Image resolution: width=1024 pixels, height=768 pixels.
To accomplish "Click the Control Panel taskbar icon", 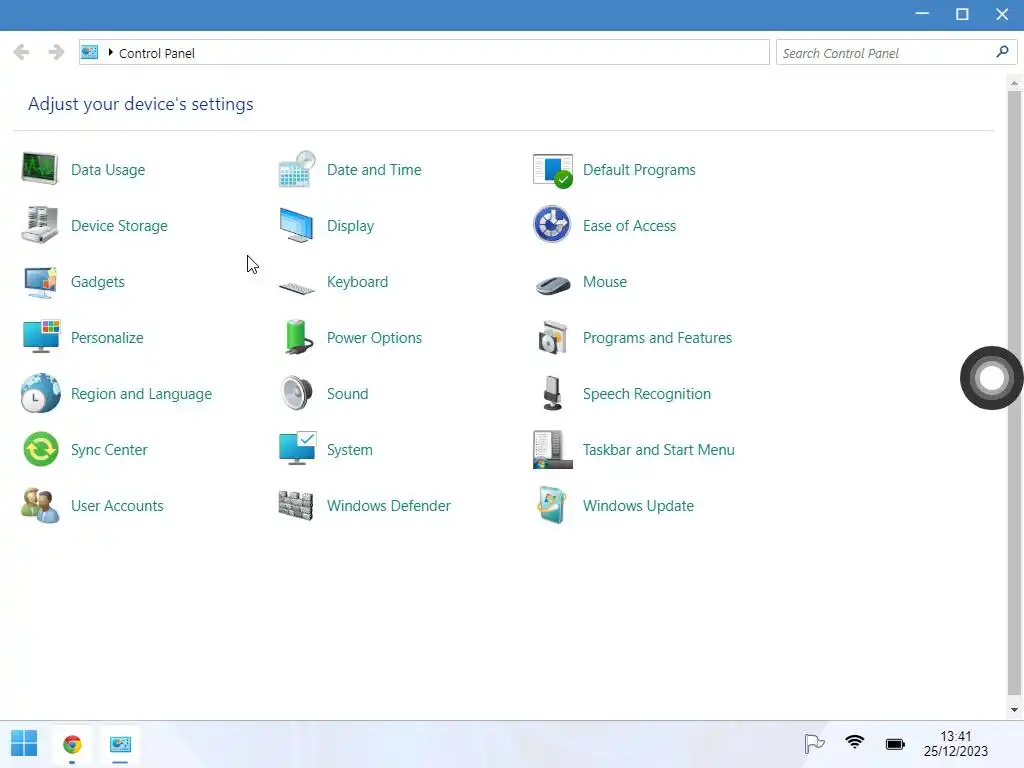I will pyautogui.click(x=120, y=744).
